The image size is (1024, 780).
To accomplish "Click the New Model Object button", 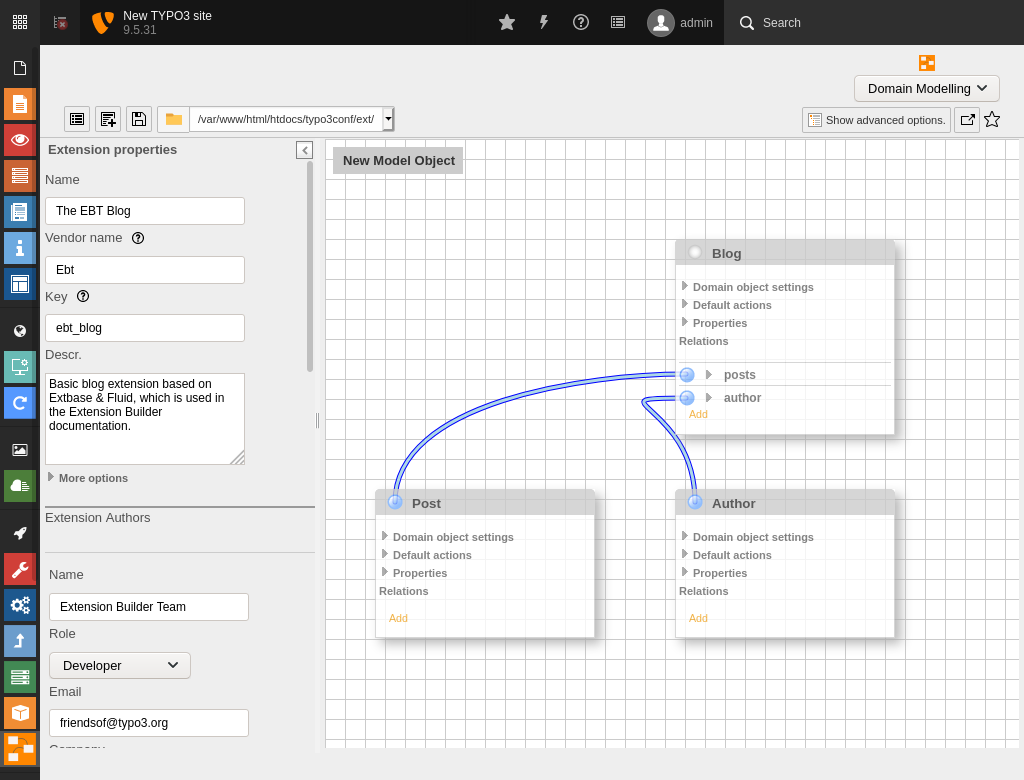I will click(398, 161).
